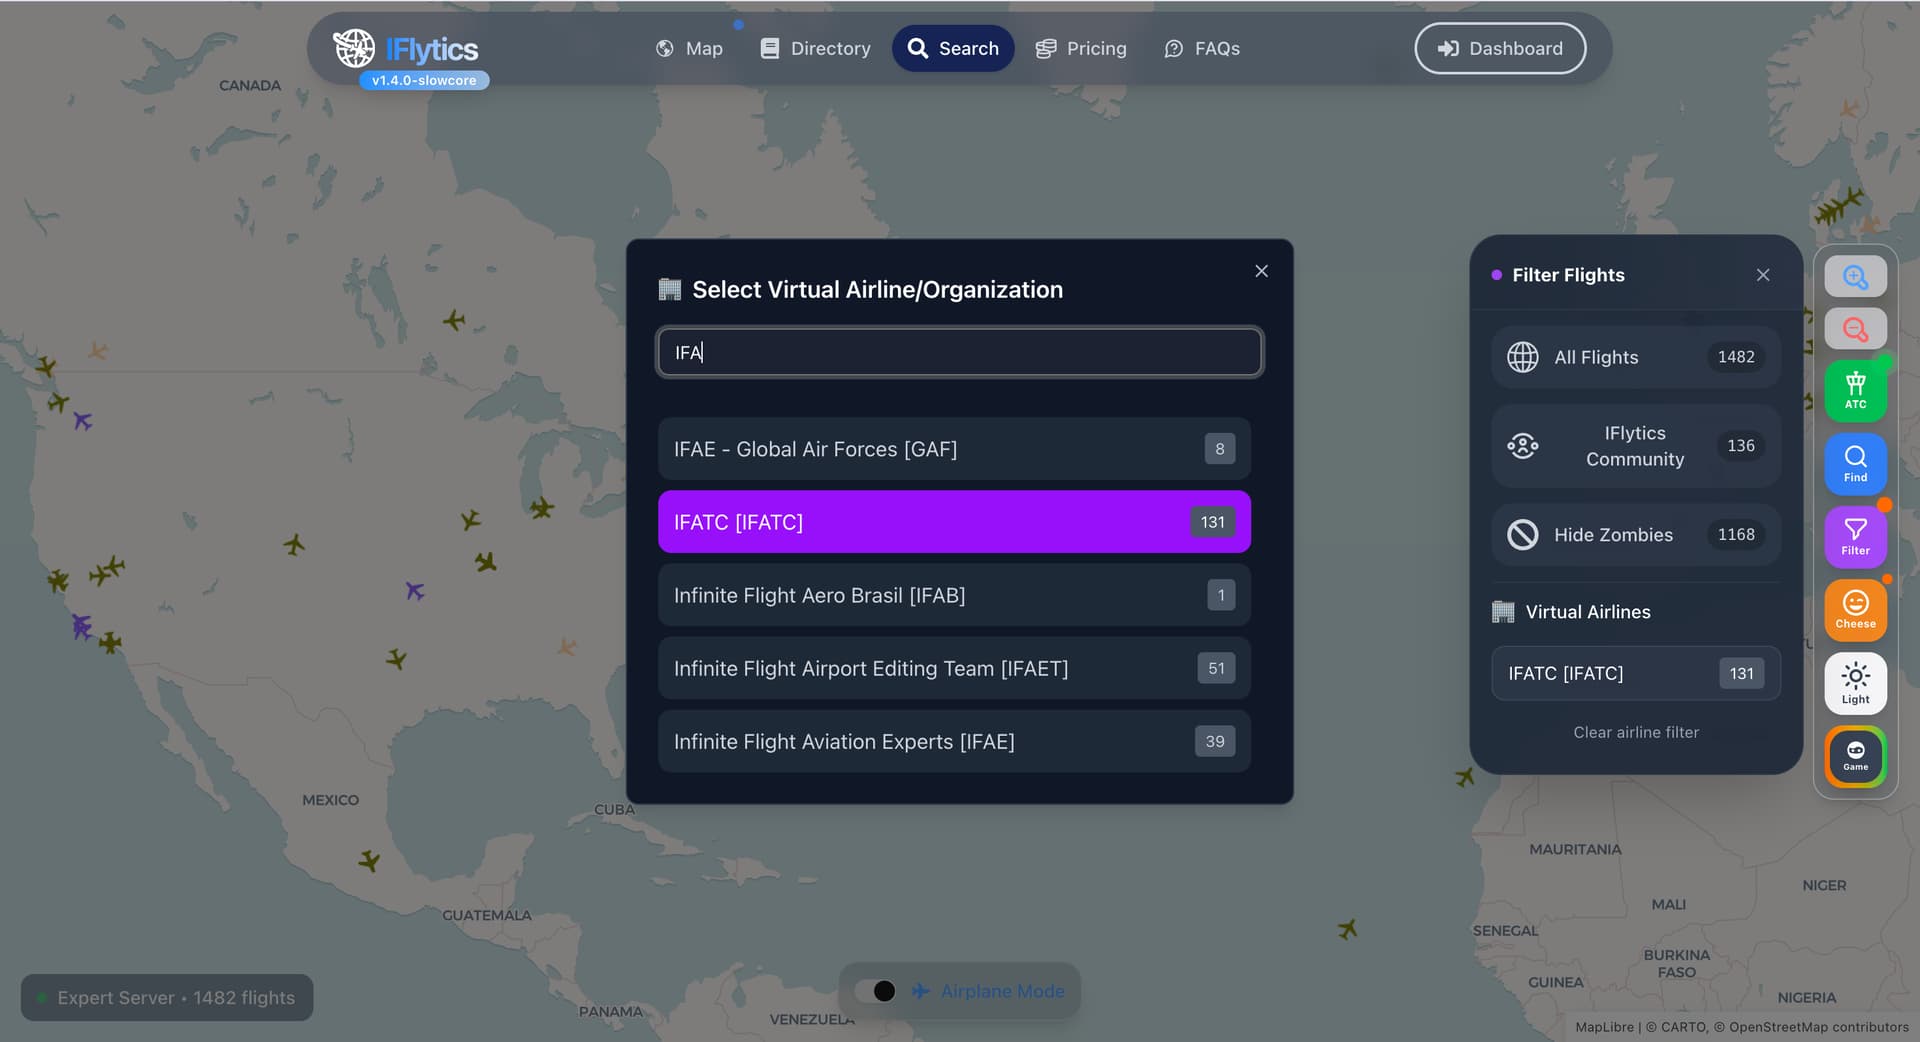Filter by IFlytics Community flights
Screen dimensions: 1920x1042
1636,446
